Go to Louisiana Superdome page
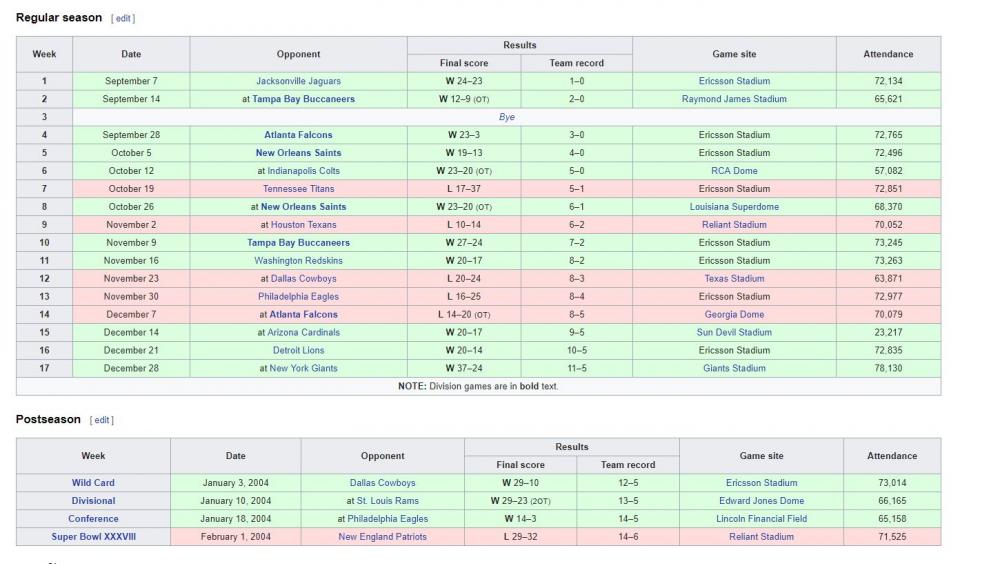Viewport: 1000px width, 564px height. tap(734, 207)
